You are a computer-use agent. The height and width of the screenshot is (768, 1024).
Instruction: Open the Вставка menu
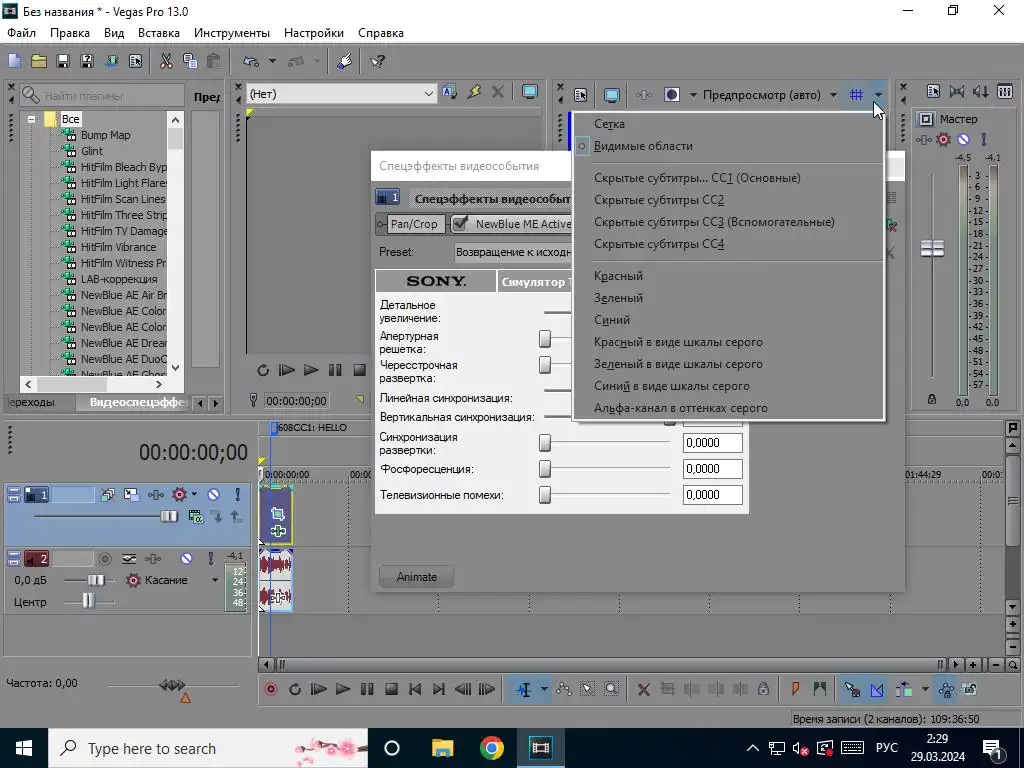(159, 33)
